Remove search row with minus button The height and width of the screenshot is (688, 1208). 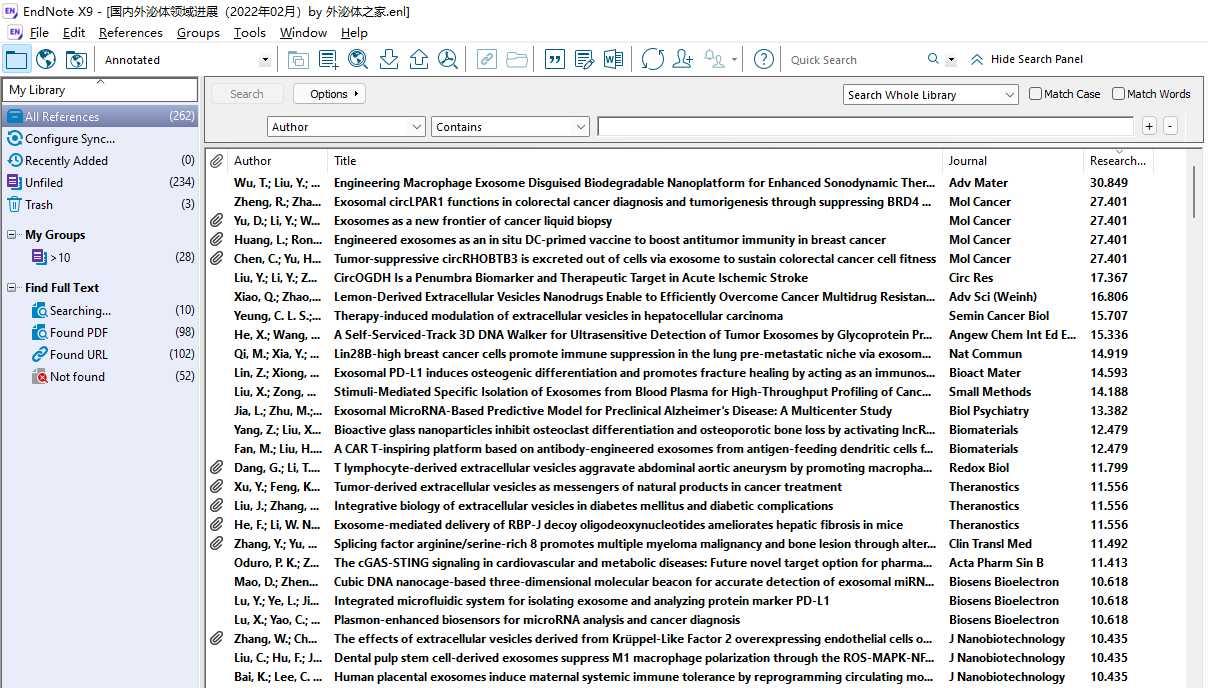pos(1170,127)
